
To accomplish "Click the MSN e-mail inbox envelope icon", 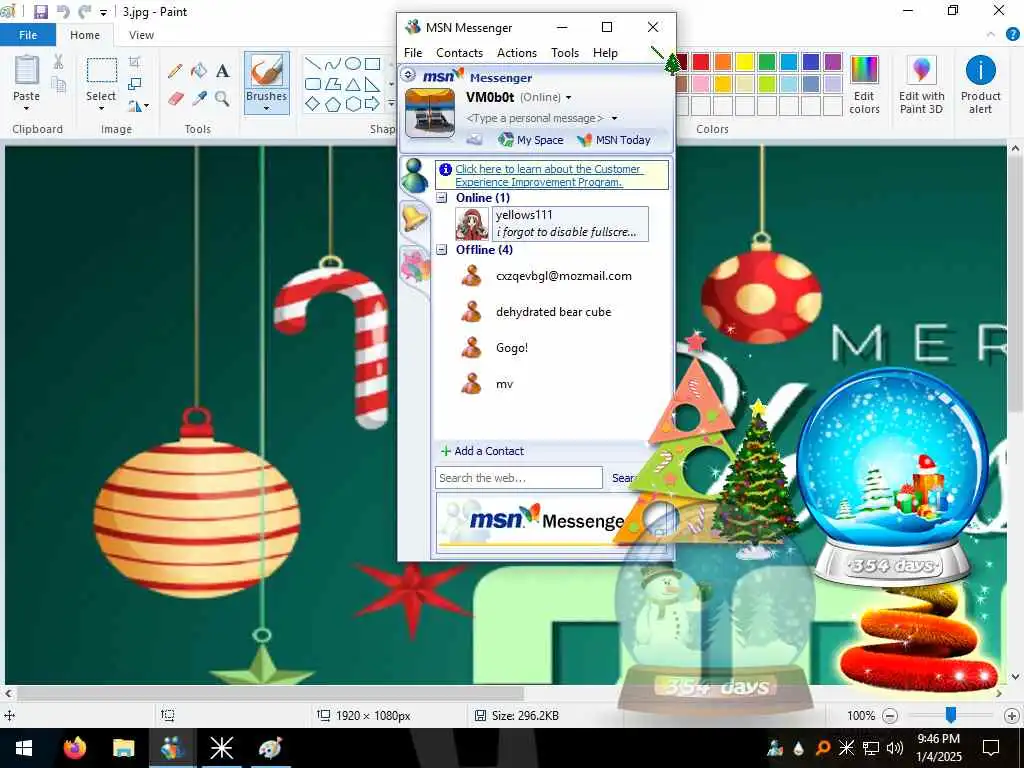I will 475,139.
